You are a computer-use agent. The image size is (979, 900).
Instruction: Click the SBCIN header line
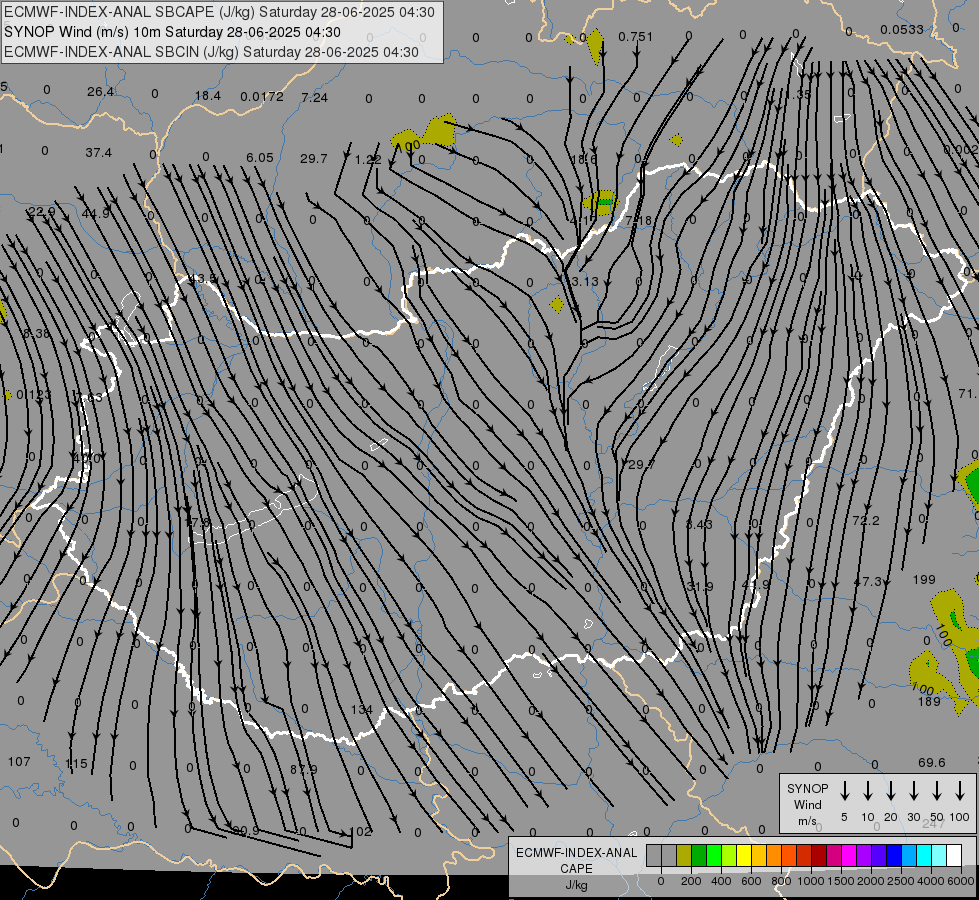211,52
